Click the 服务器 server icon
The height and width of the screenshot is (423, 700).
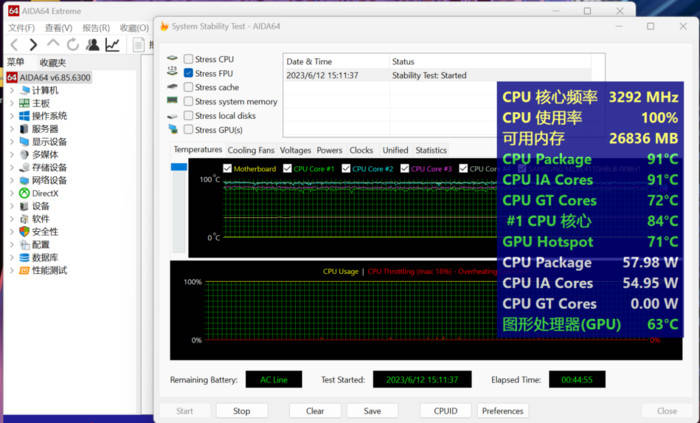coord(25,129)
